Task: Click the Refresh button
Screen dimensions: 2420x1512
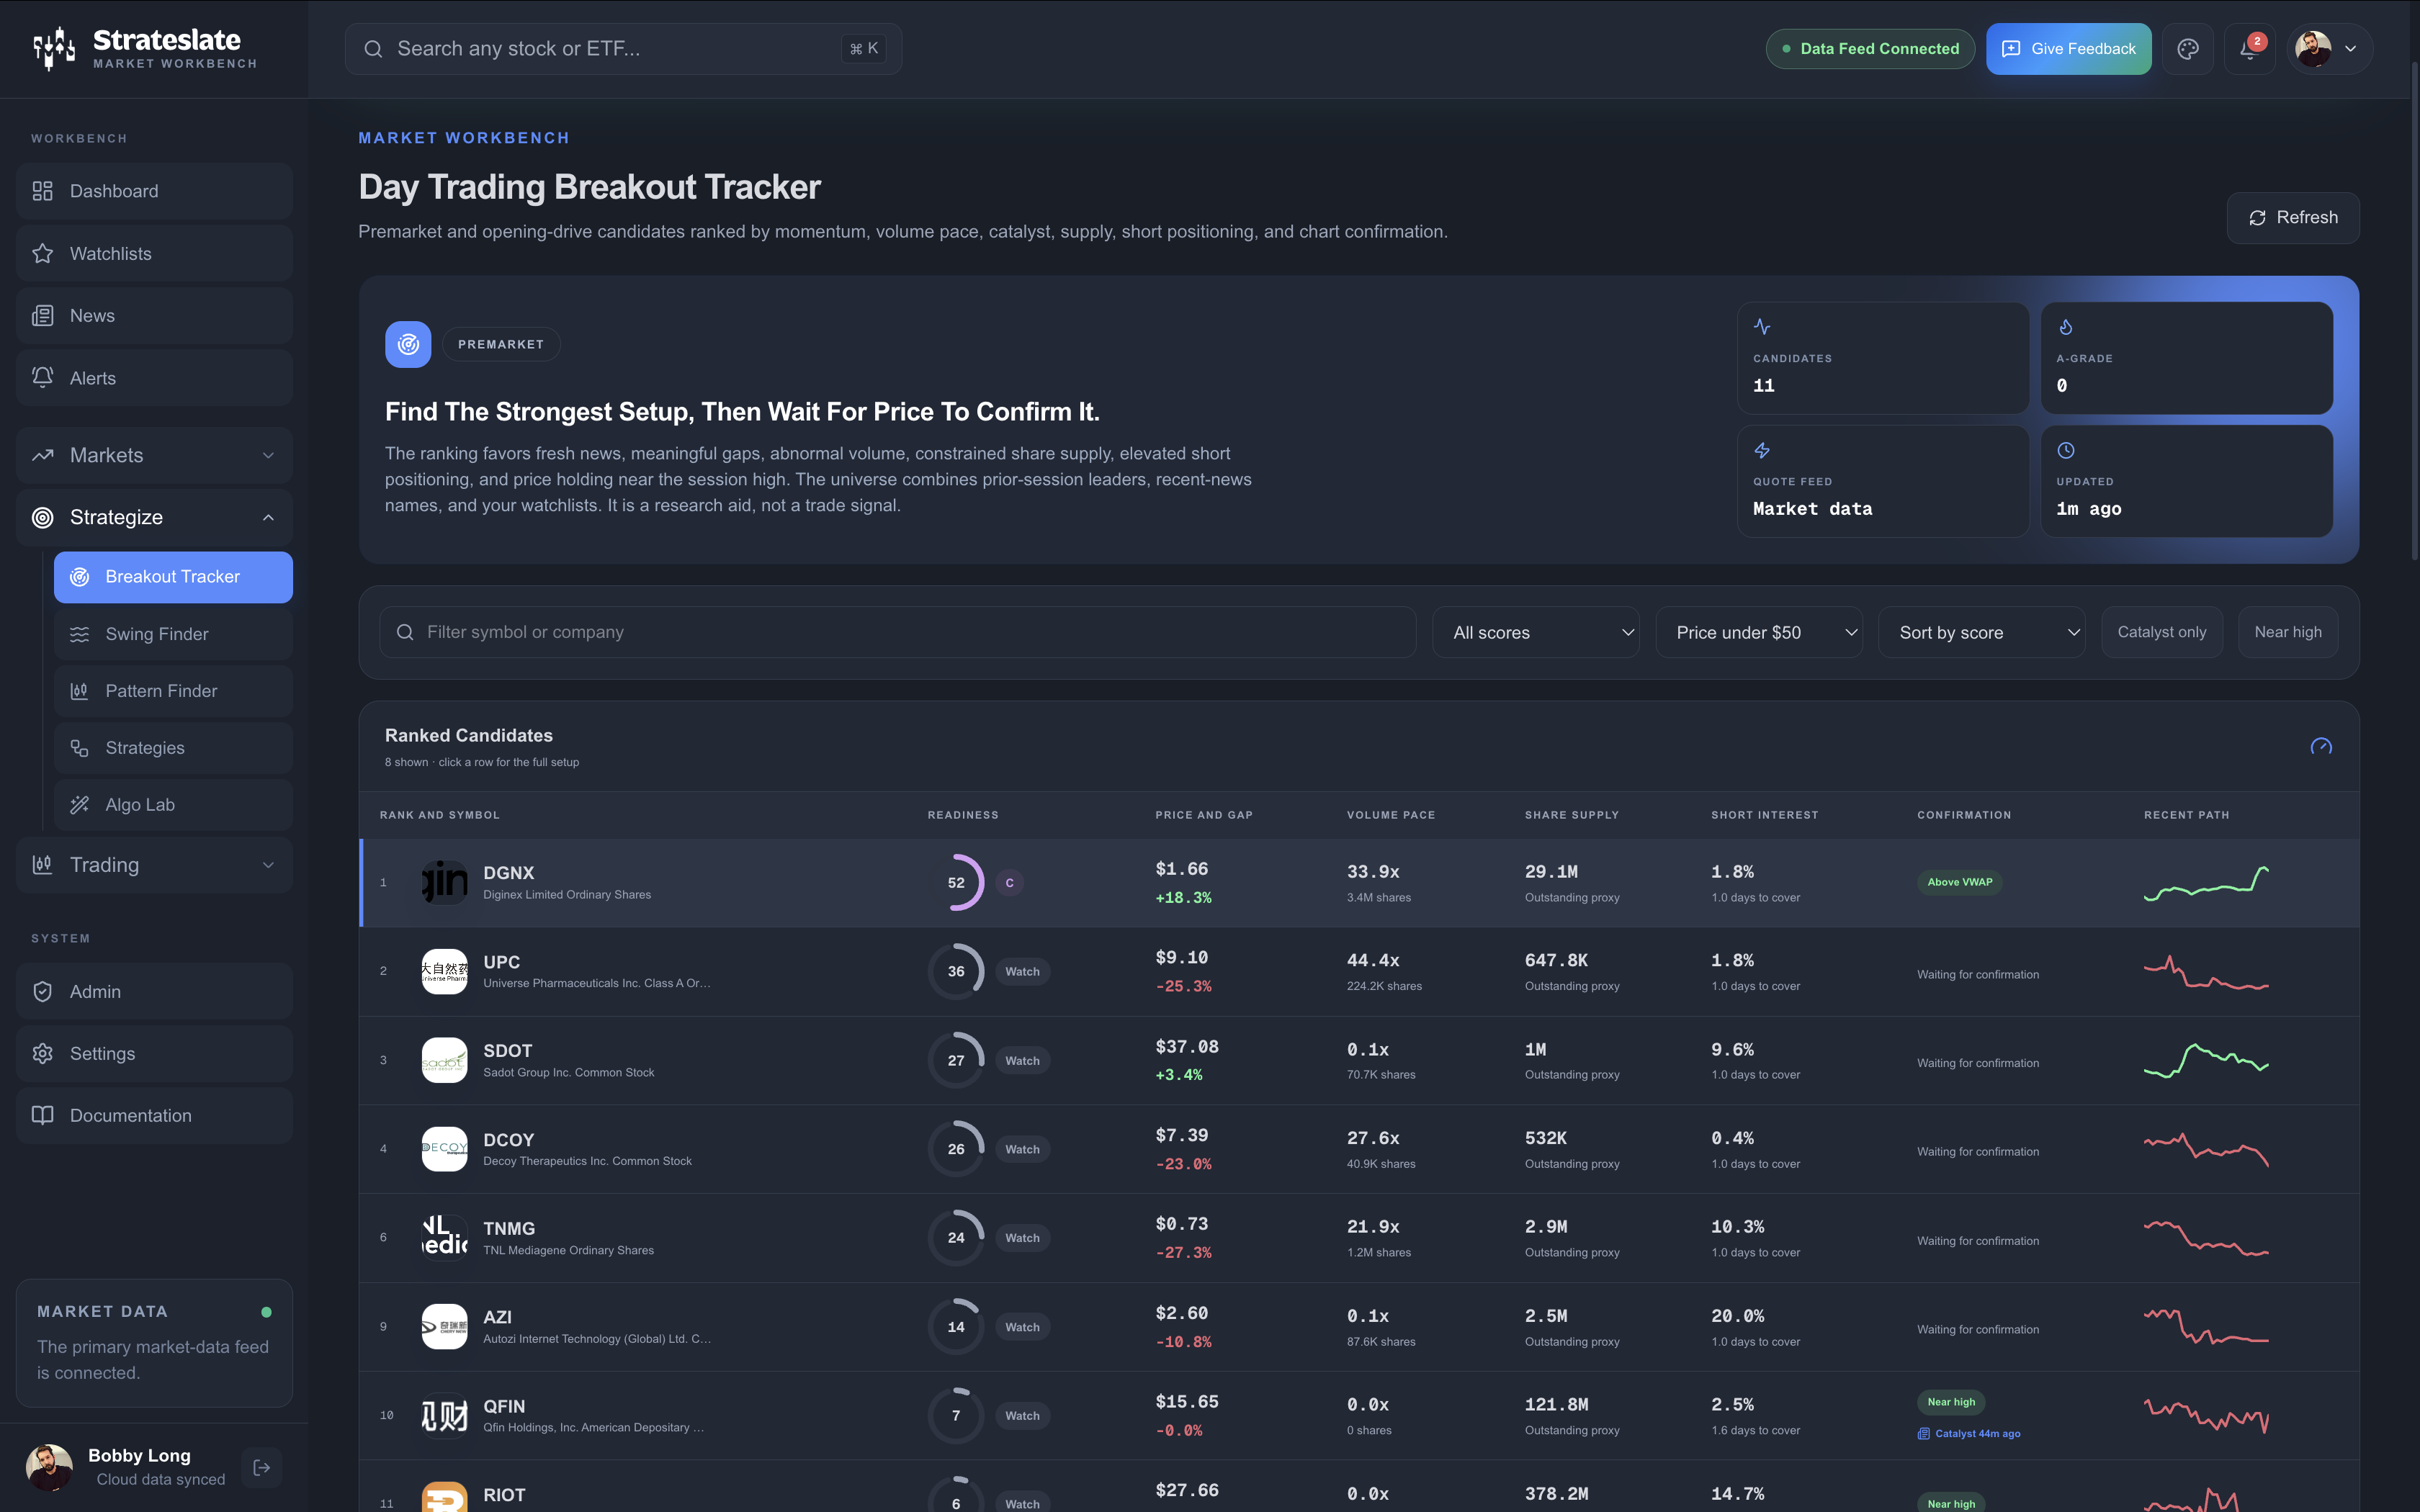Action: click(x=2292, y=218)
